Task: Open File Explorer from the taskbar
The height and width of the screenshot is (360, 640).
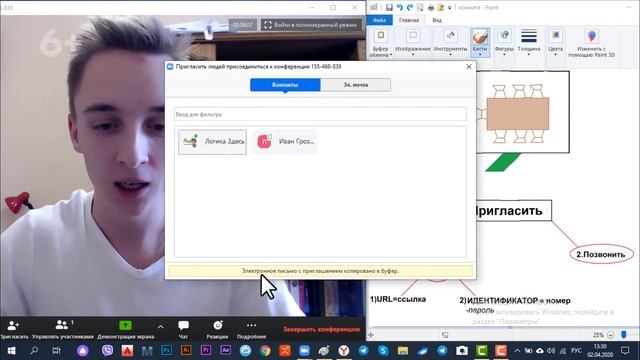Action: pyautogui.click(x=403, y=351)
